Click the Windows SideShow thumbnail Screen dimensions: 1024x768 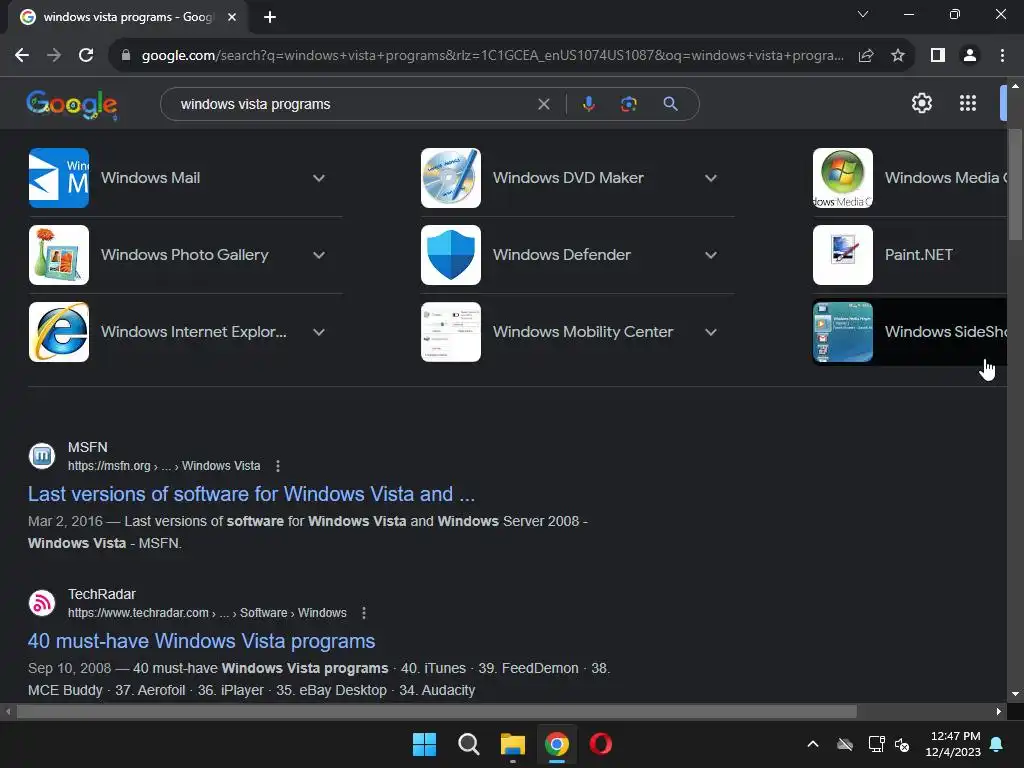coord(842,332)
